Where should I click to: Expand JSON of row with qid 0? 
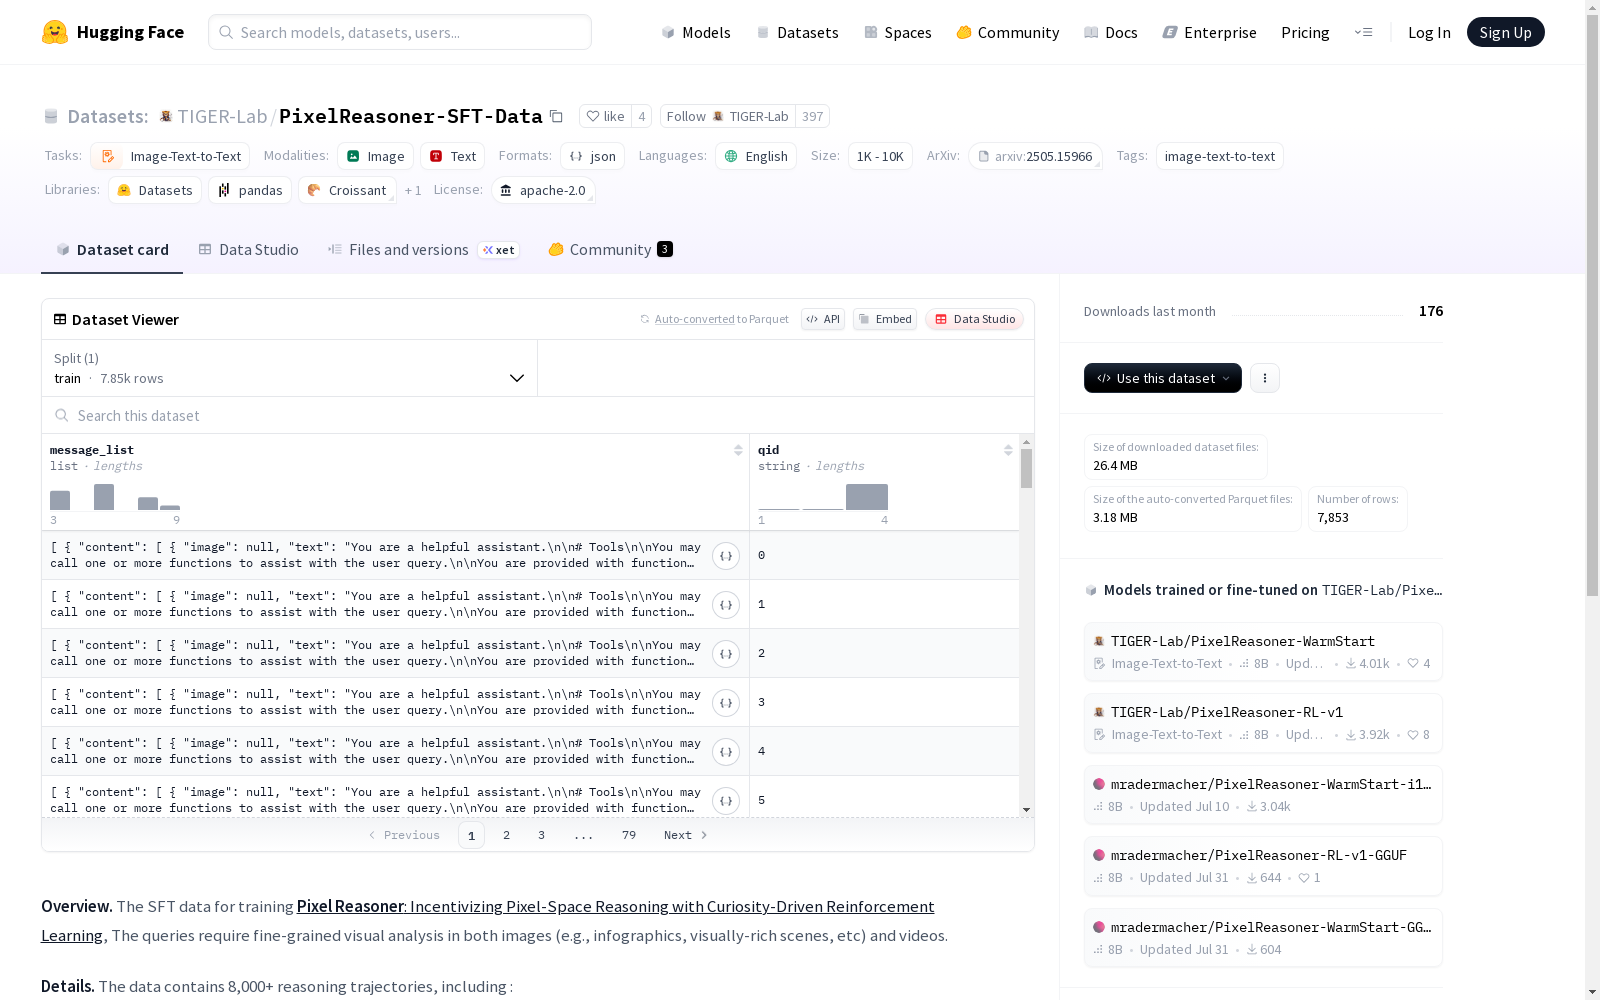coord(726,556)
